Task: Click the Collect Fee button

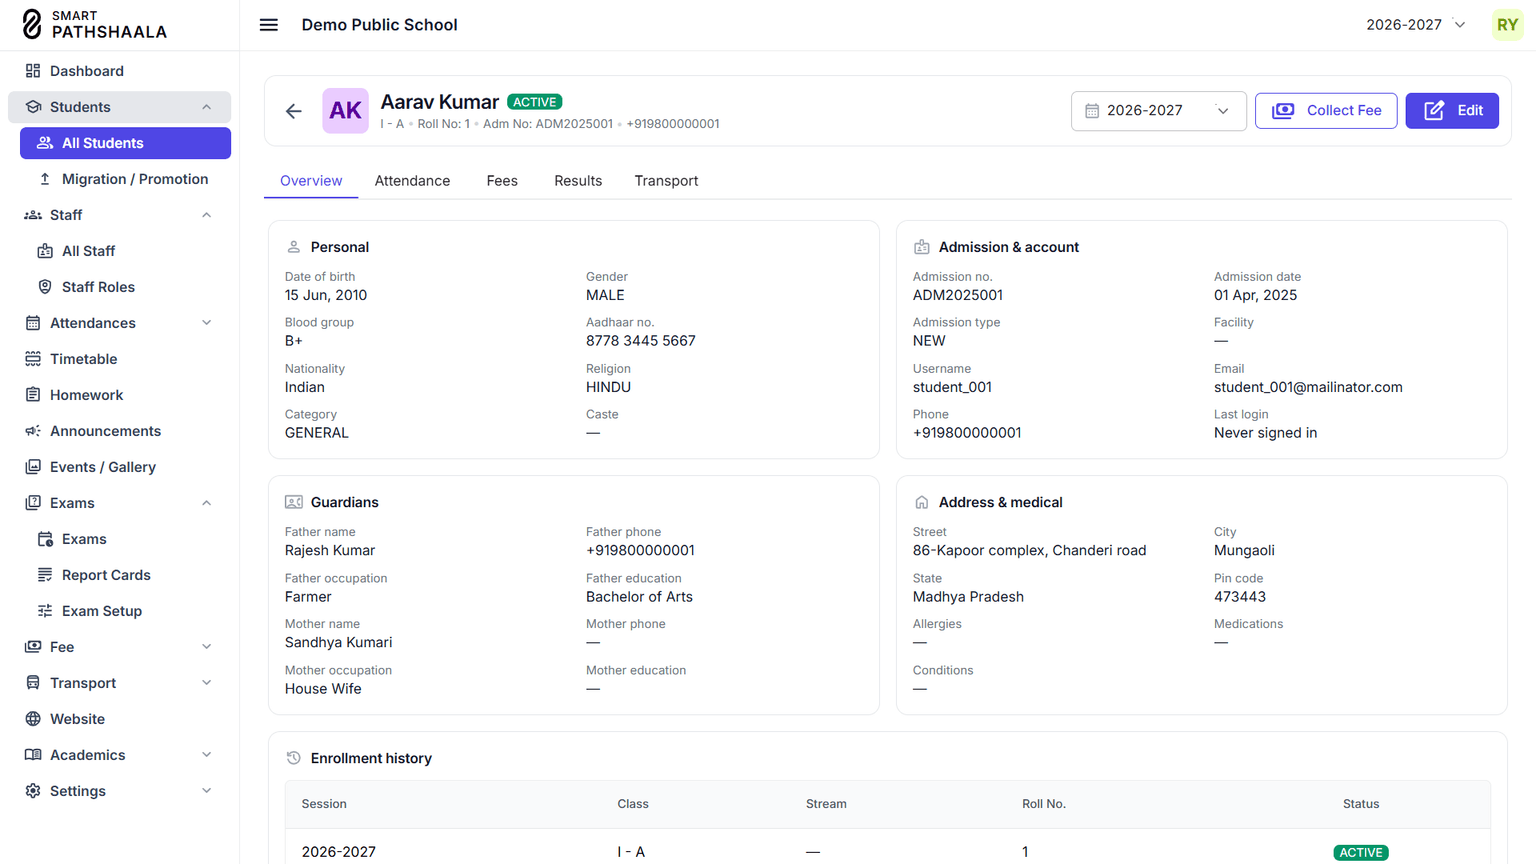Action: [x=1326, y=111]
